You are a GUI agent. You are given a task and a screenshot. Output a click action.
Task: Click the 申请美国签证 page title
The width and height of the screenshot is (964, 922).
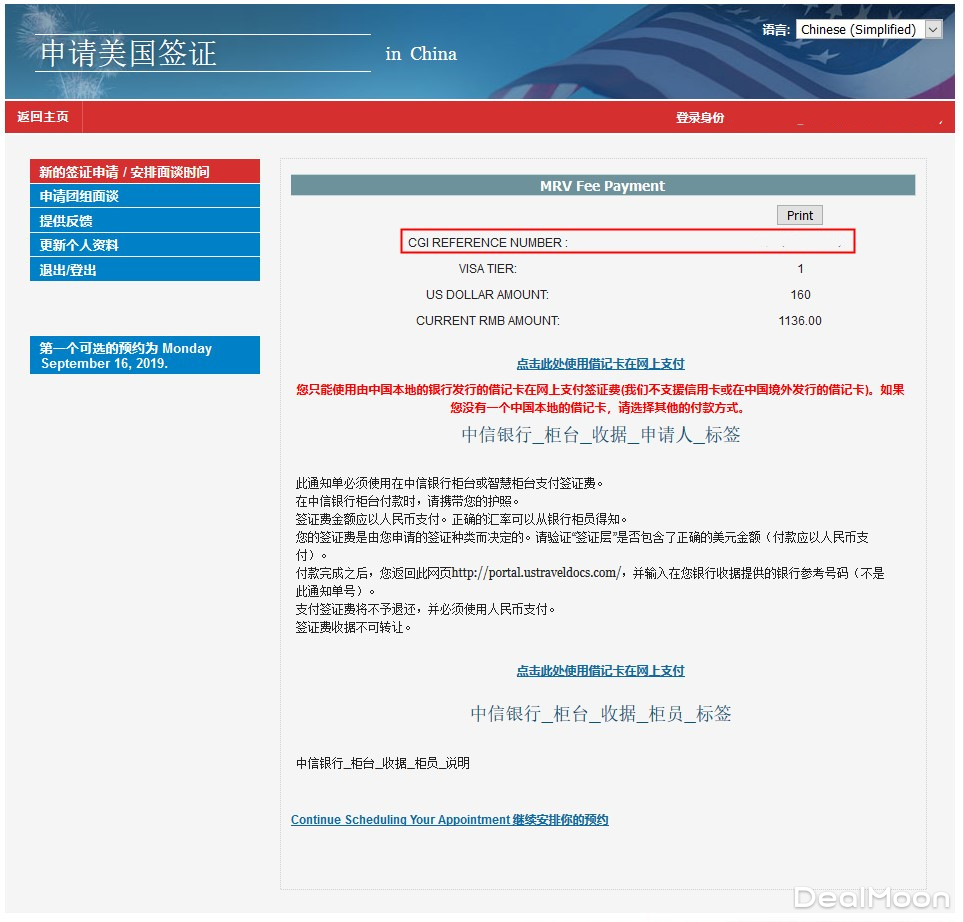[x=128, y=53]
